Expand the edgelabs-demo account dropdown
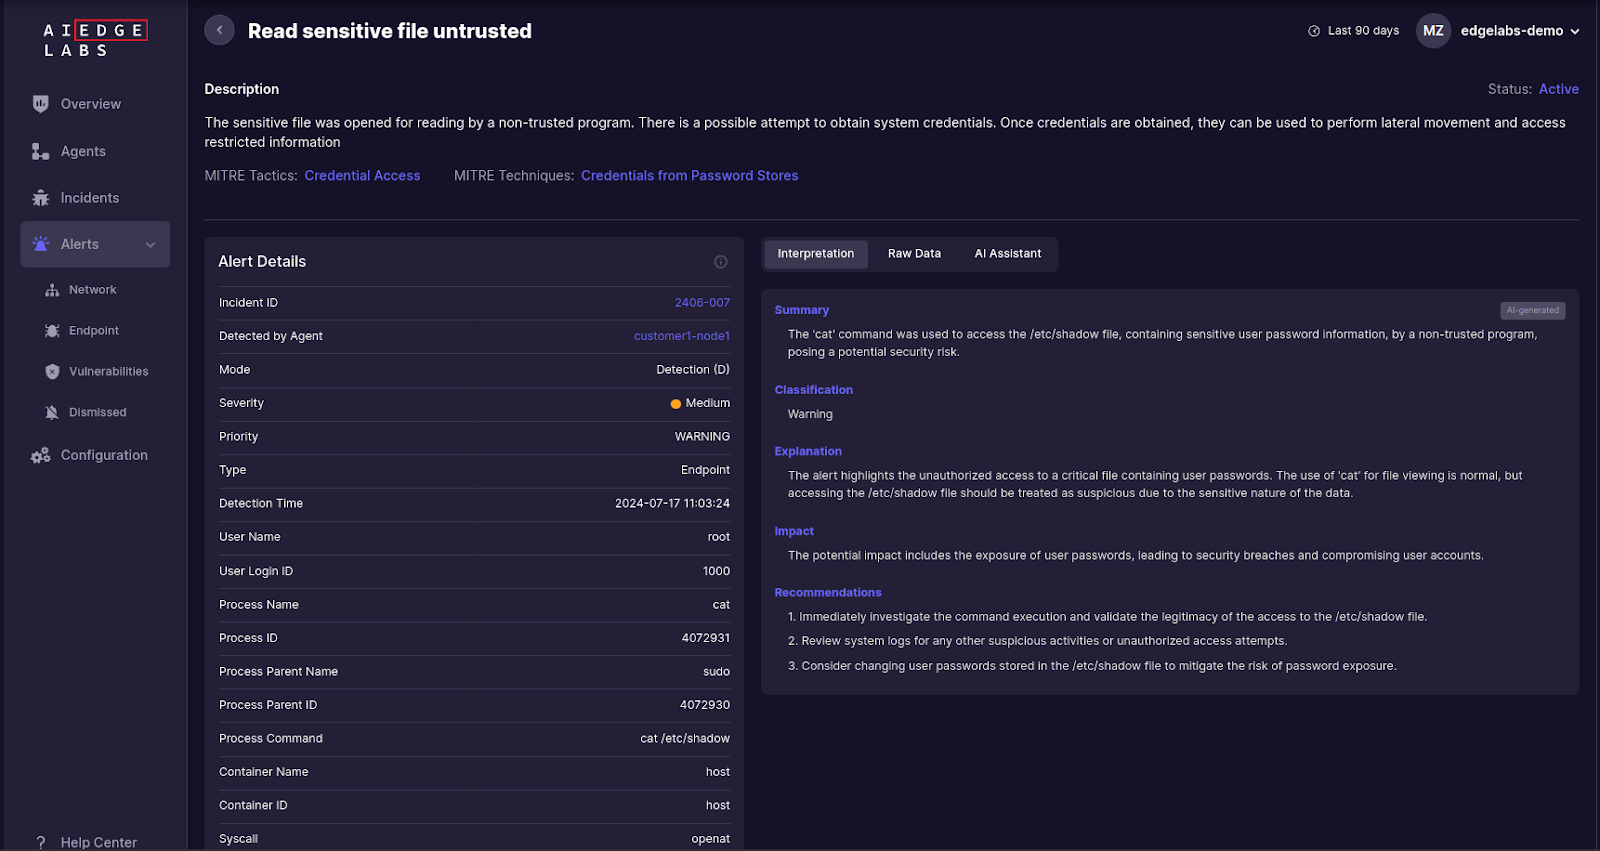Viewport: 1600px width, 851px height. [x=1574, y=31]
